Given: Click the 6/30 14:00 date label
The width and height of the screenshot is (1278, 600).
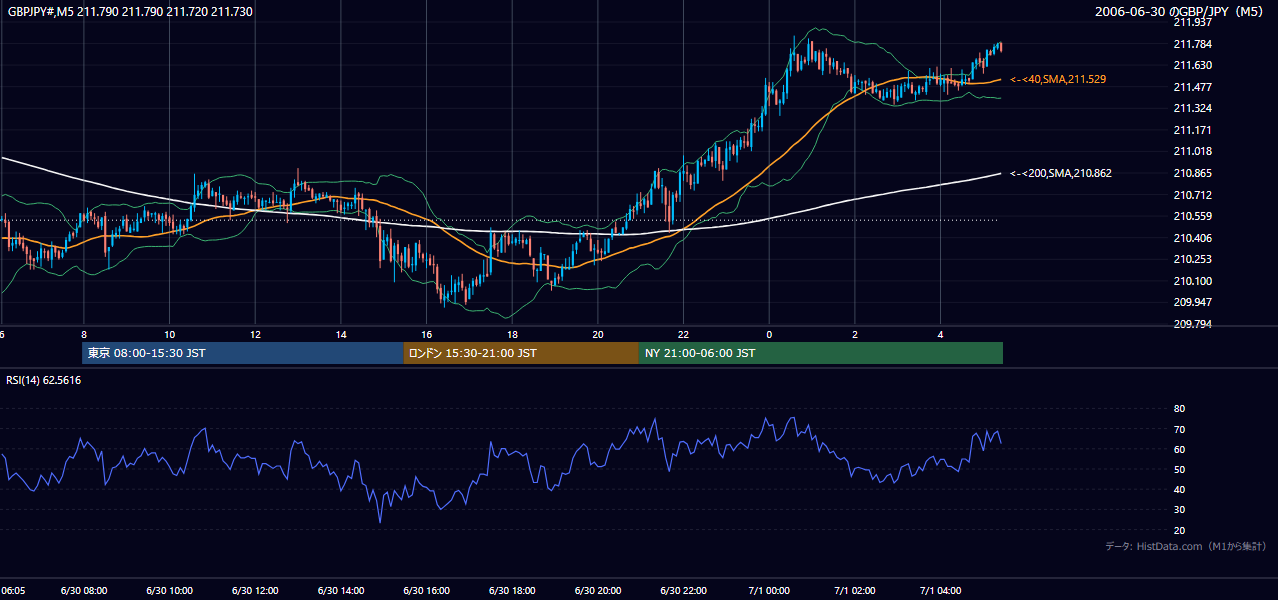Looking at the screenshot, I should pyautogui.click(x=341, y=591).
